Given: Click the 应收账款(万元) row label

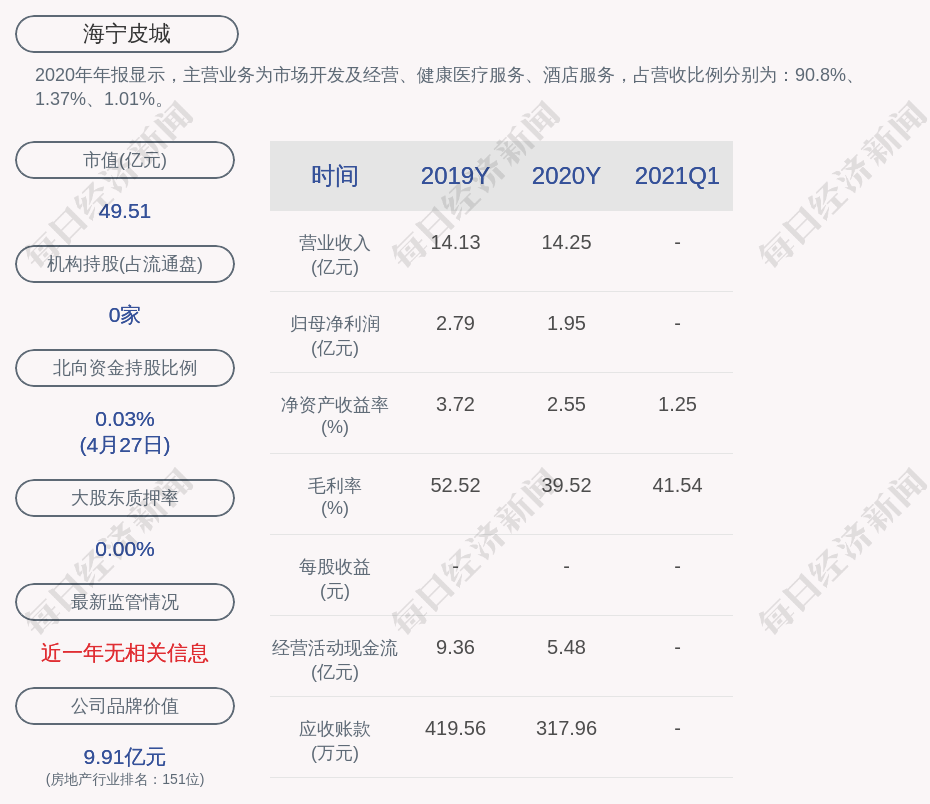Looking at the screenshot, I should (335, 741).
